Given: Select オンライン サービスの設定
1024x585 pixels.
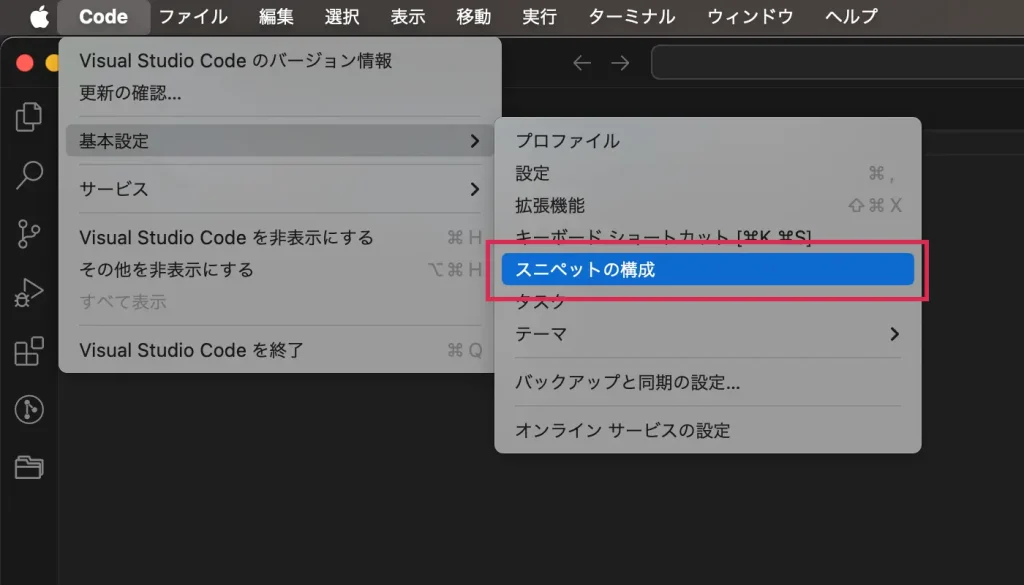Looking at the screenshot, I should [x=708, y=430].
